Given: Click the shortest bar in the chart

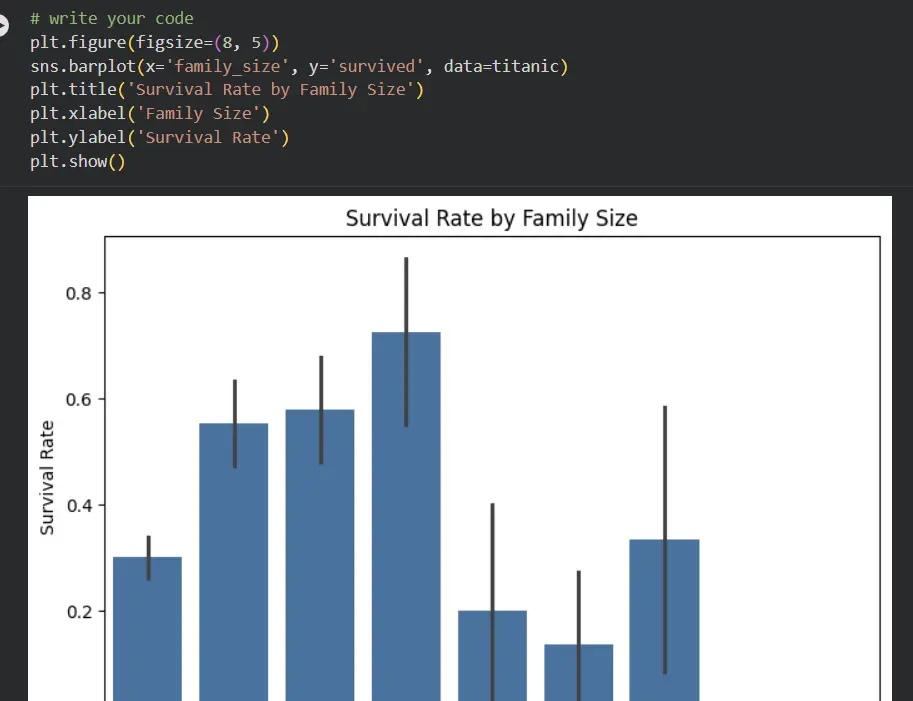Looking at the screenshot, I should [x=579, y=672].
